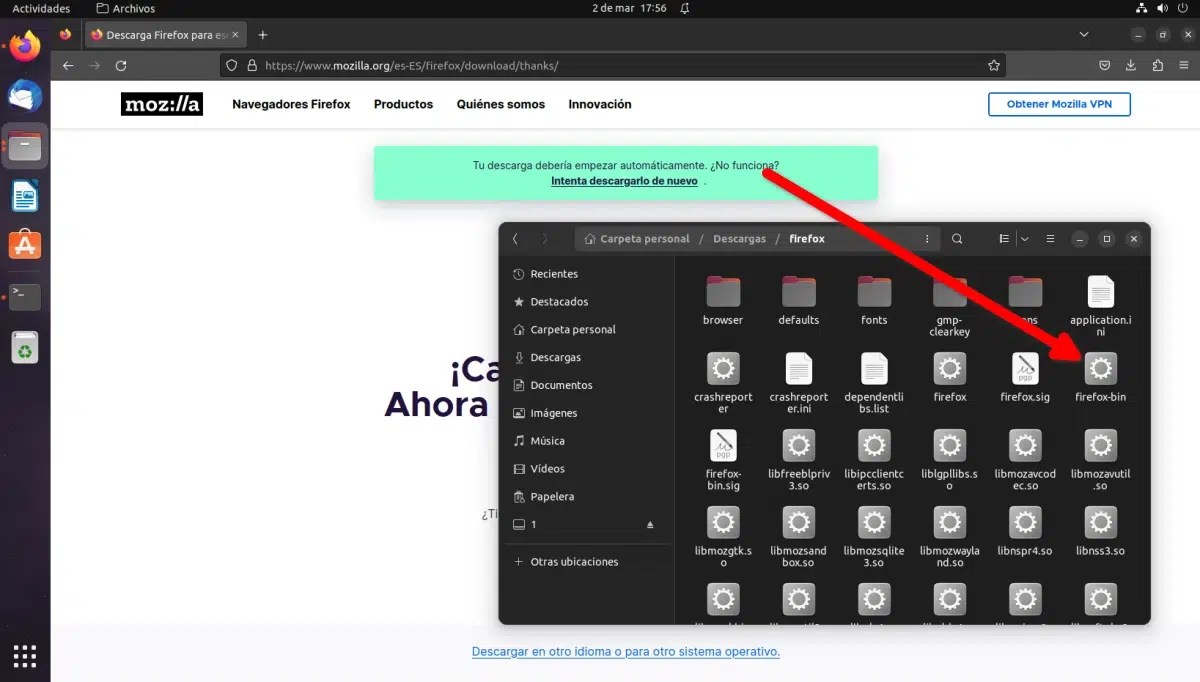Viewport: 1200px width, 682px height.
Task: Open Firefox from the Ubuntu dock
Action: pos(25,46)
